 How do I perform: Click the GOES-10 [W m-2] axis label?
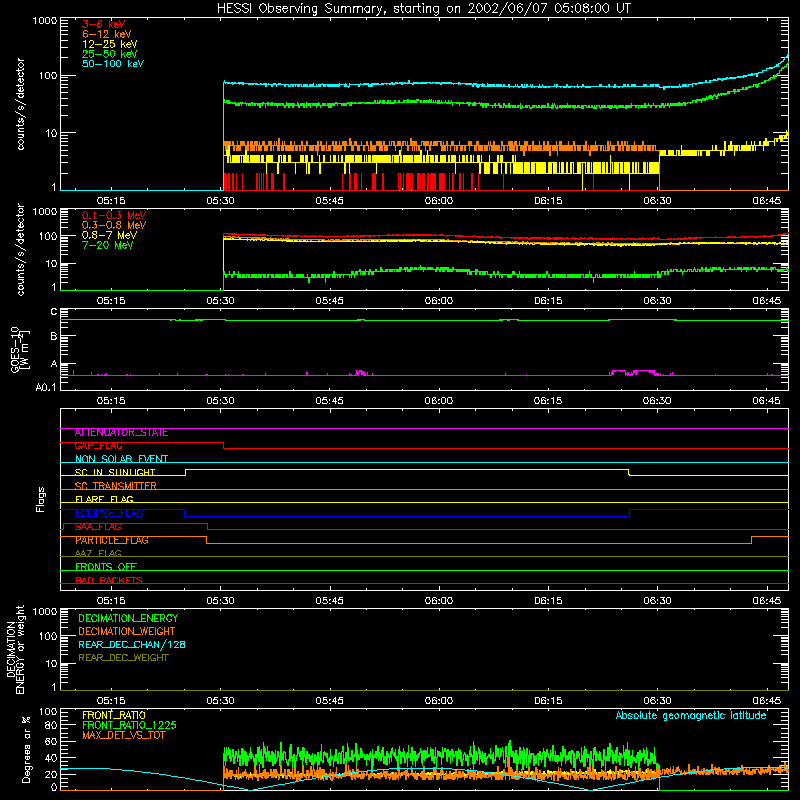pos(20,350)
